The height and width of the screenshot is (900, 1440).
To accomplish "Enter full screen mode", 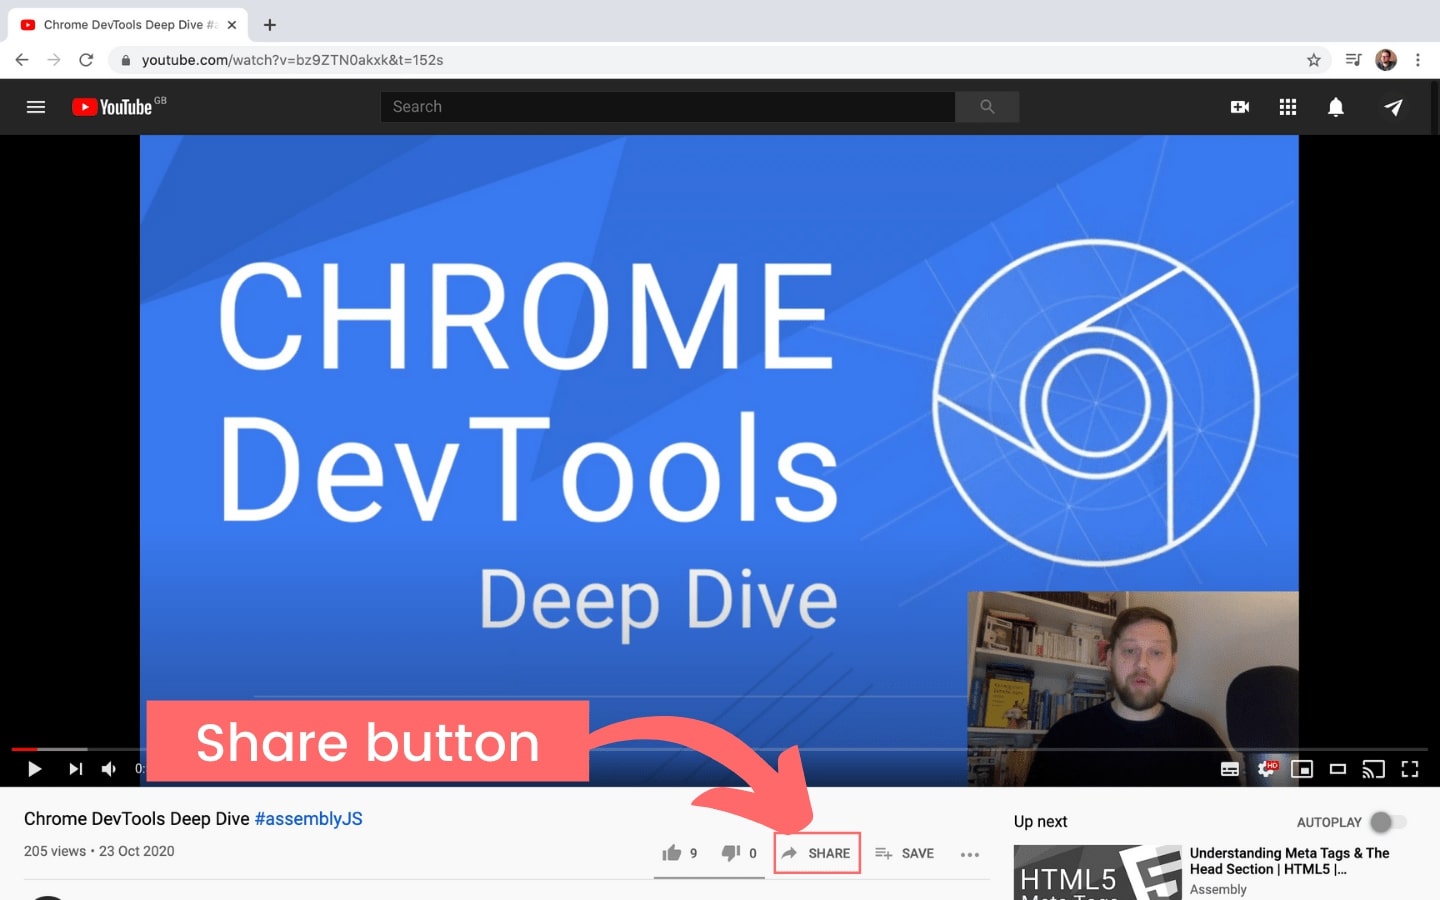I will 1410,769.
